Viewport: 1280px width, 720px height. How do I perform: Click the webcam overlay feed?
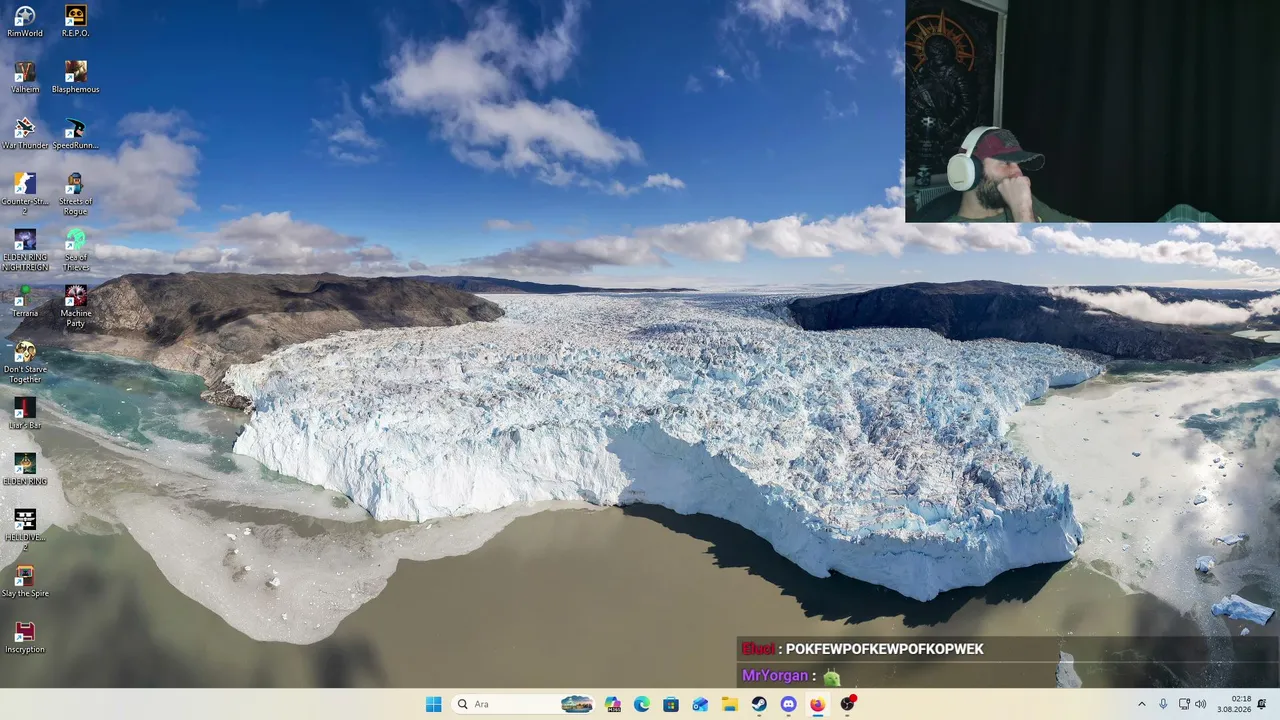[1092, 111]
